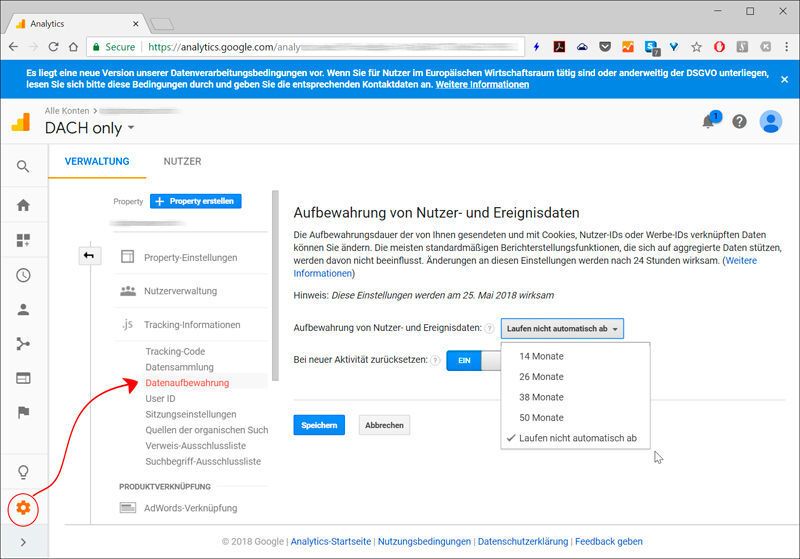Click 'Property erstellen' button
This screenshot has width=800, height=559.
click(195, 201)
